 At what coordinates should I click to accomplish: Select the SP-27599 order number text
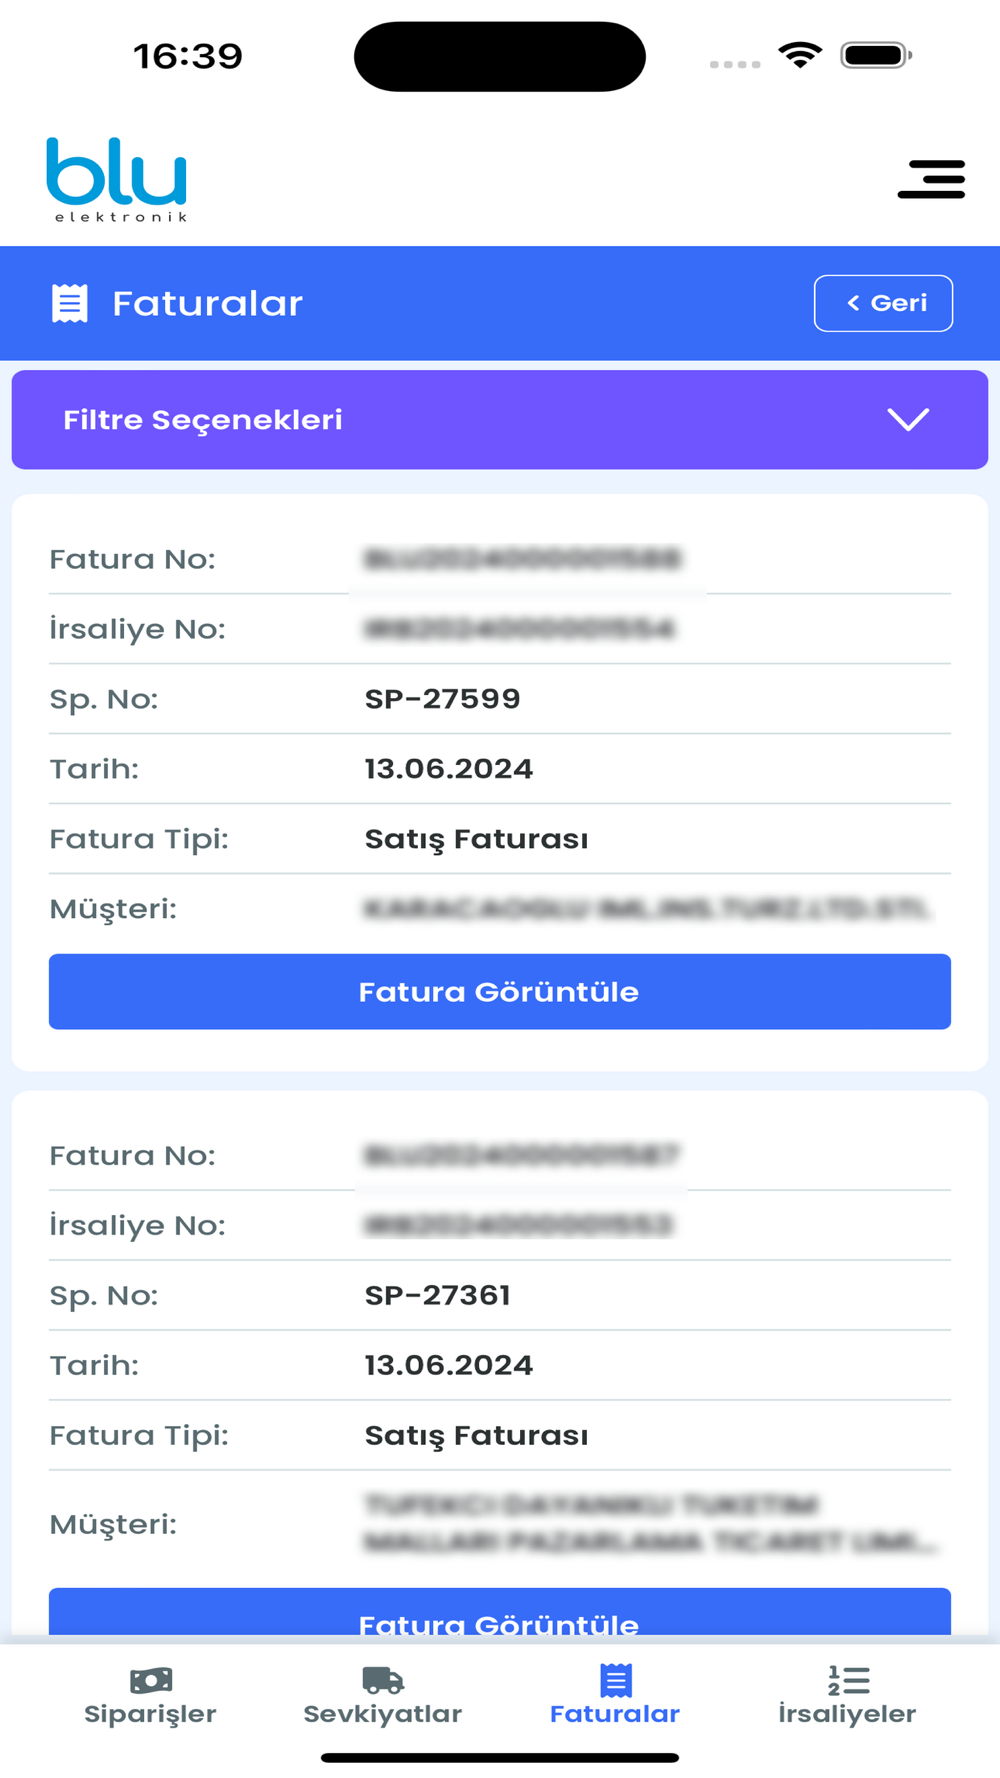point(442,699)
